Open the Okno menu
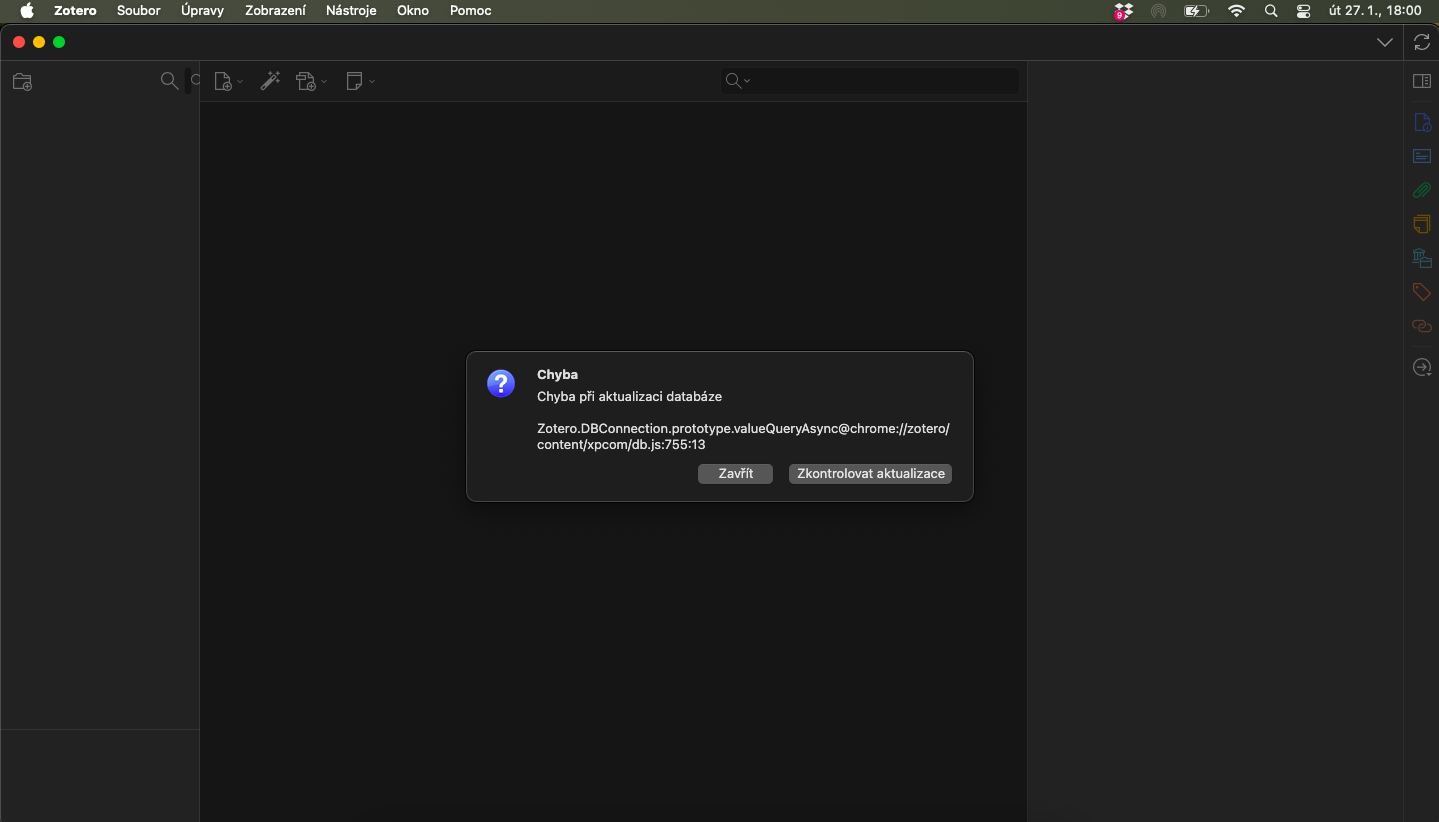 click(413, 11)
